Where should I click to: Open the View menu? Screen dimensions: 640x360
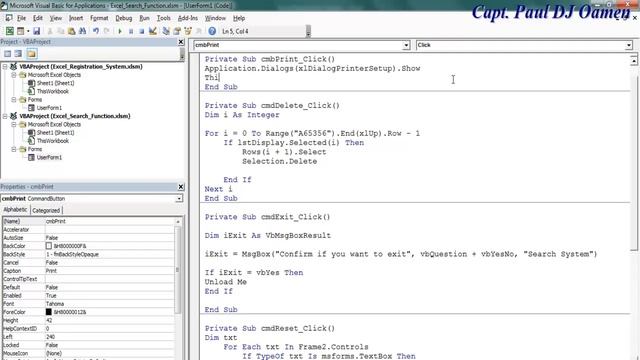coord(56,18)
